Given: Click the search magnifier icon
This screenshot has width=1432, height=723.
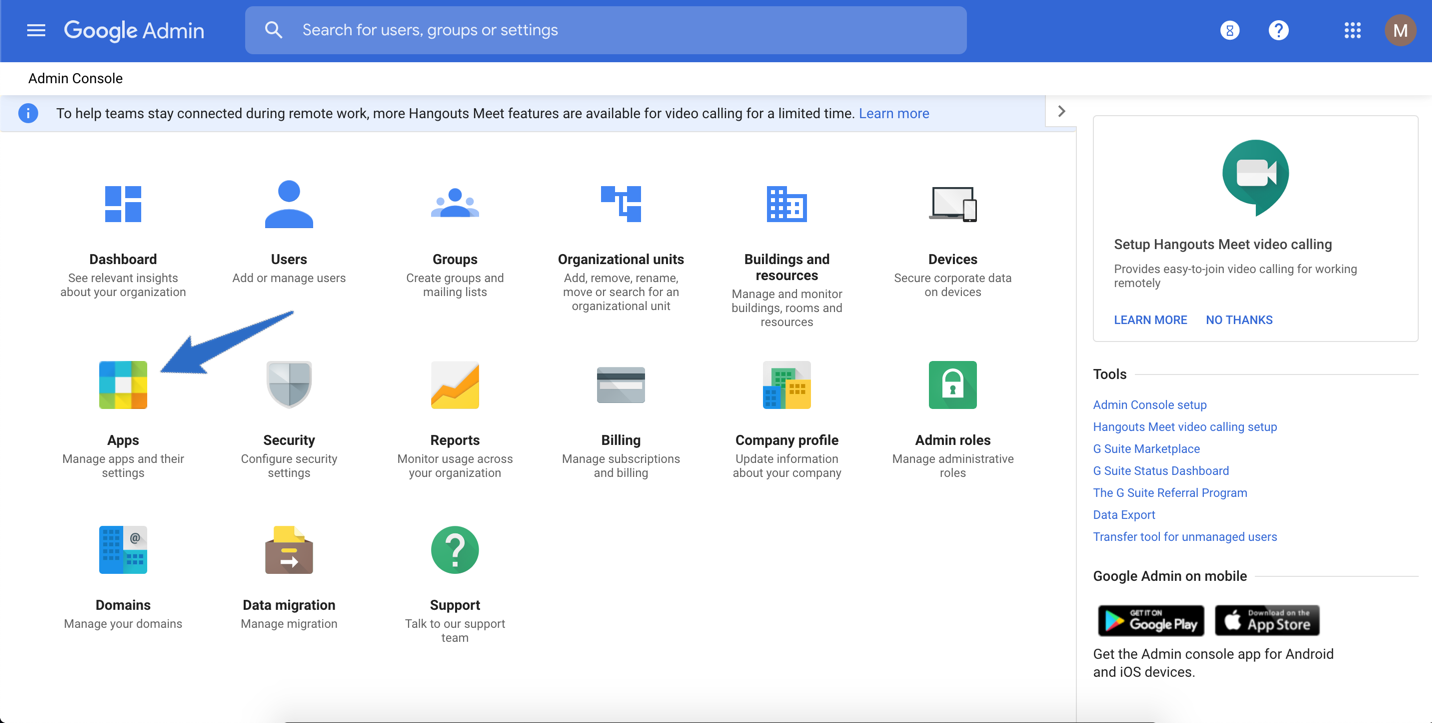Looking at the screenshot, I should (x=274, y=30).
